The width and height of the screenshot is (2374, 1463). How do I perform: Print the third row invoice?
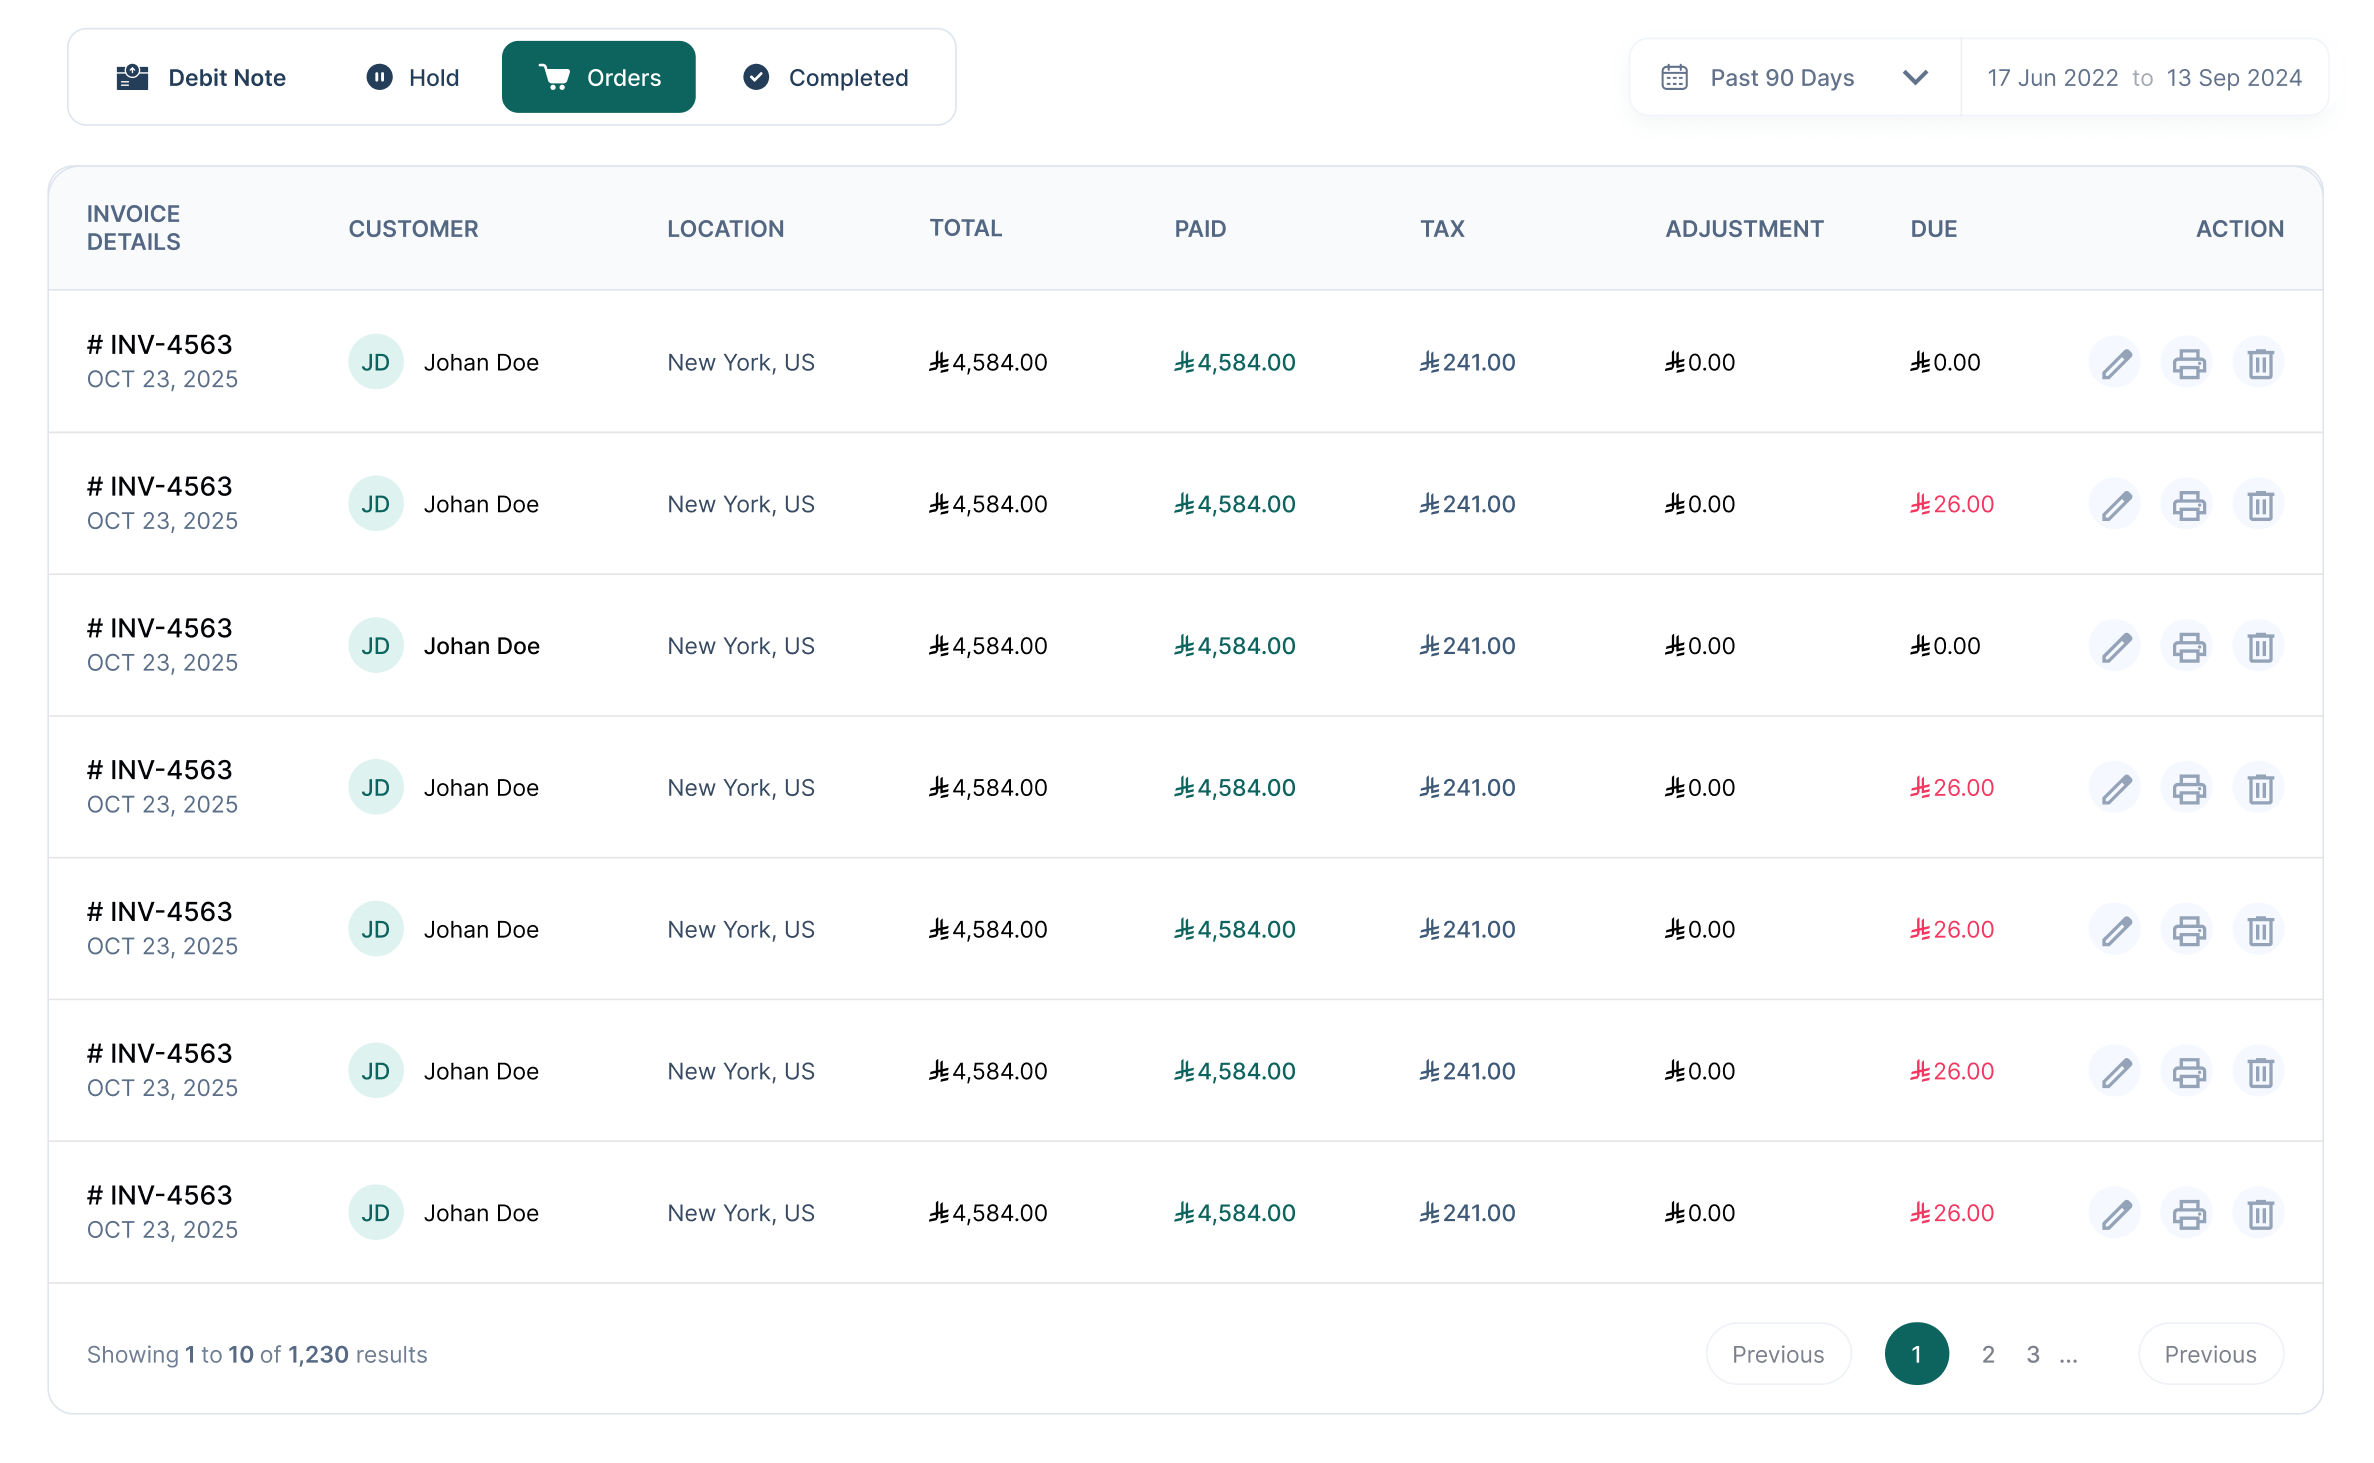2188,647
